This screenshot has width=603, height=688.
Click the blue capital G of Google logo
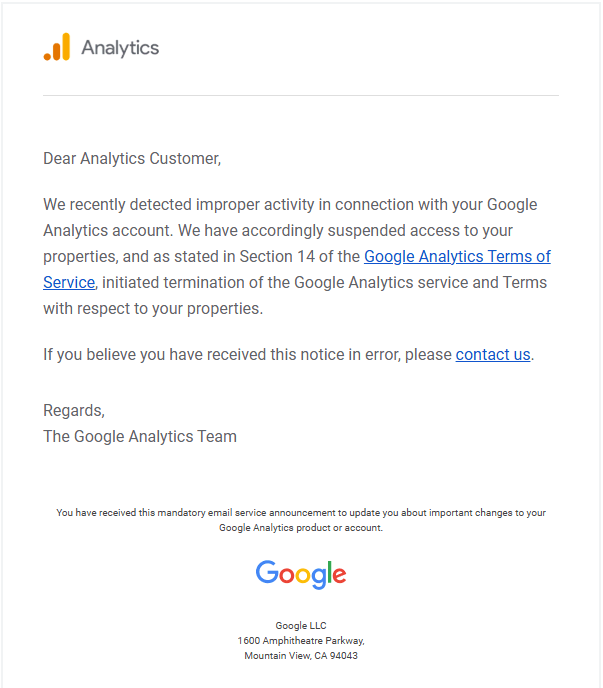(267, 572)
